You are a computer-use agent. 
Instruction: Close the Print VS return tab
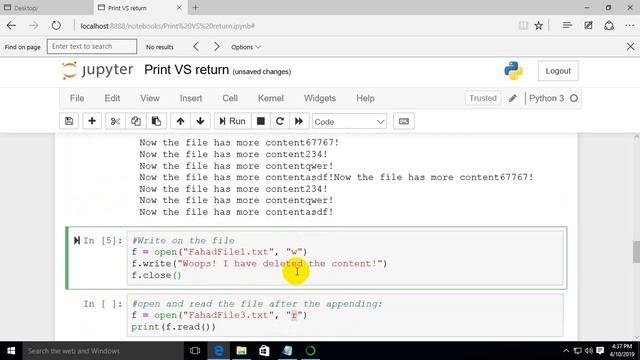pos(179,8)
